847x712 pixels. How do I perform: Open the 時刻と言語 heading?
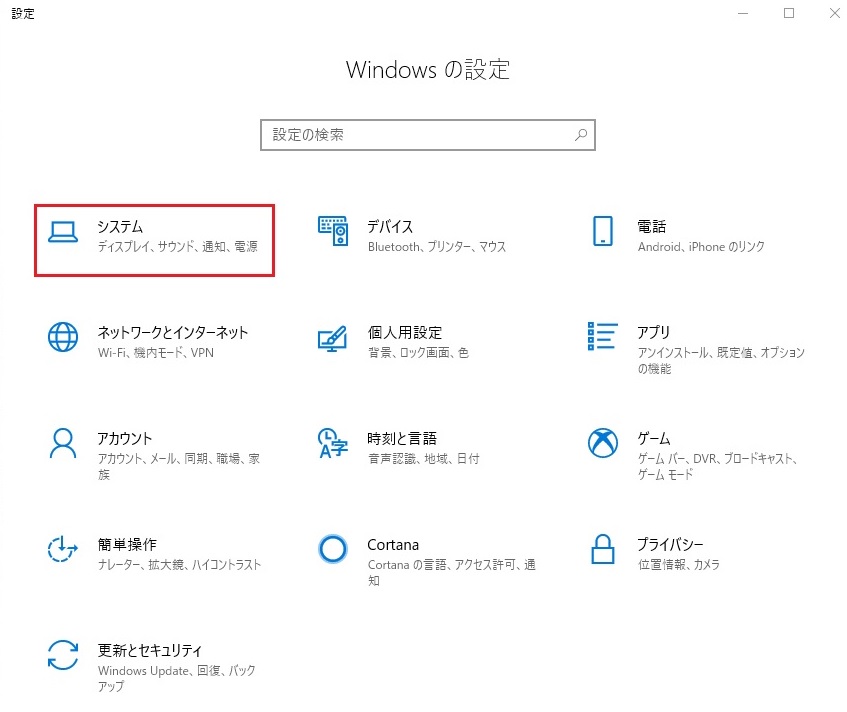tap(402, 438)
